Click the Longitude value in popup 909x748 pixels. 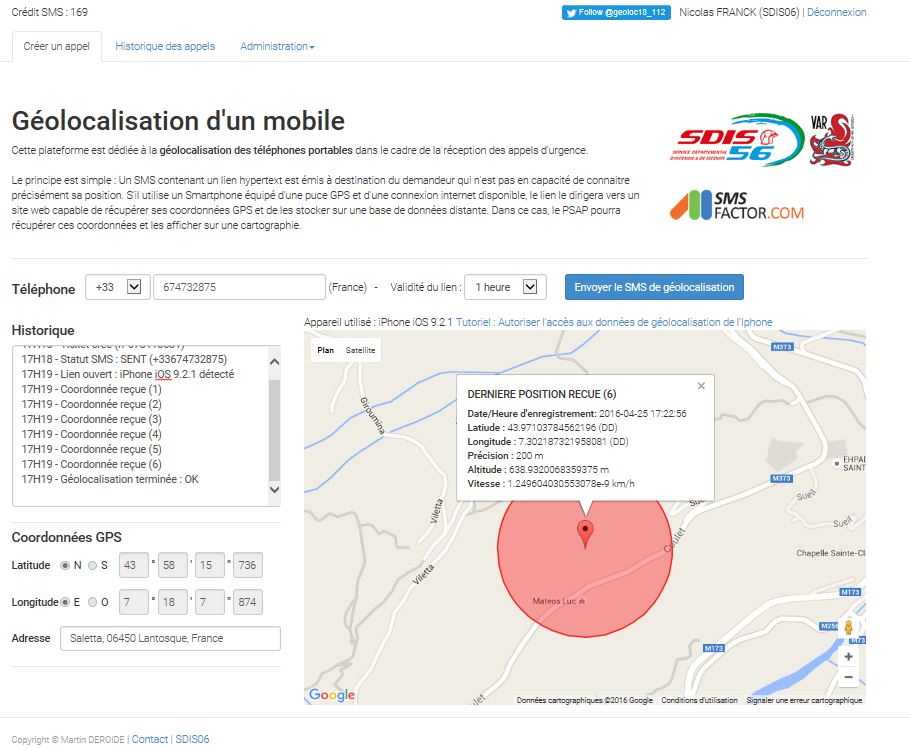[x=573, y=442]
